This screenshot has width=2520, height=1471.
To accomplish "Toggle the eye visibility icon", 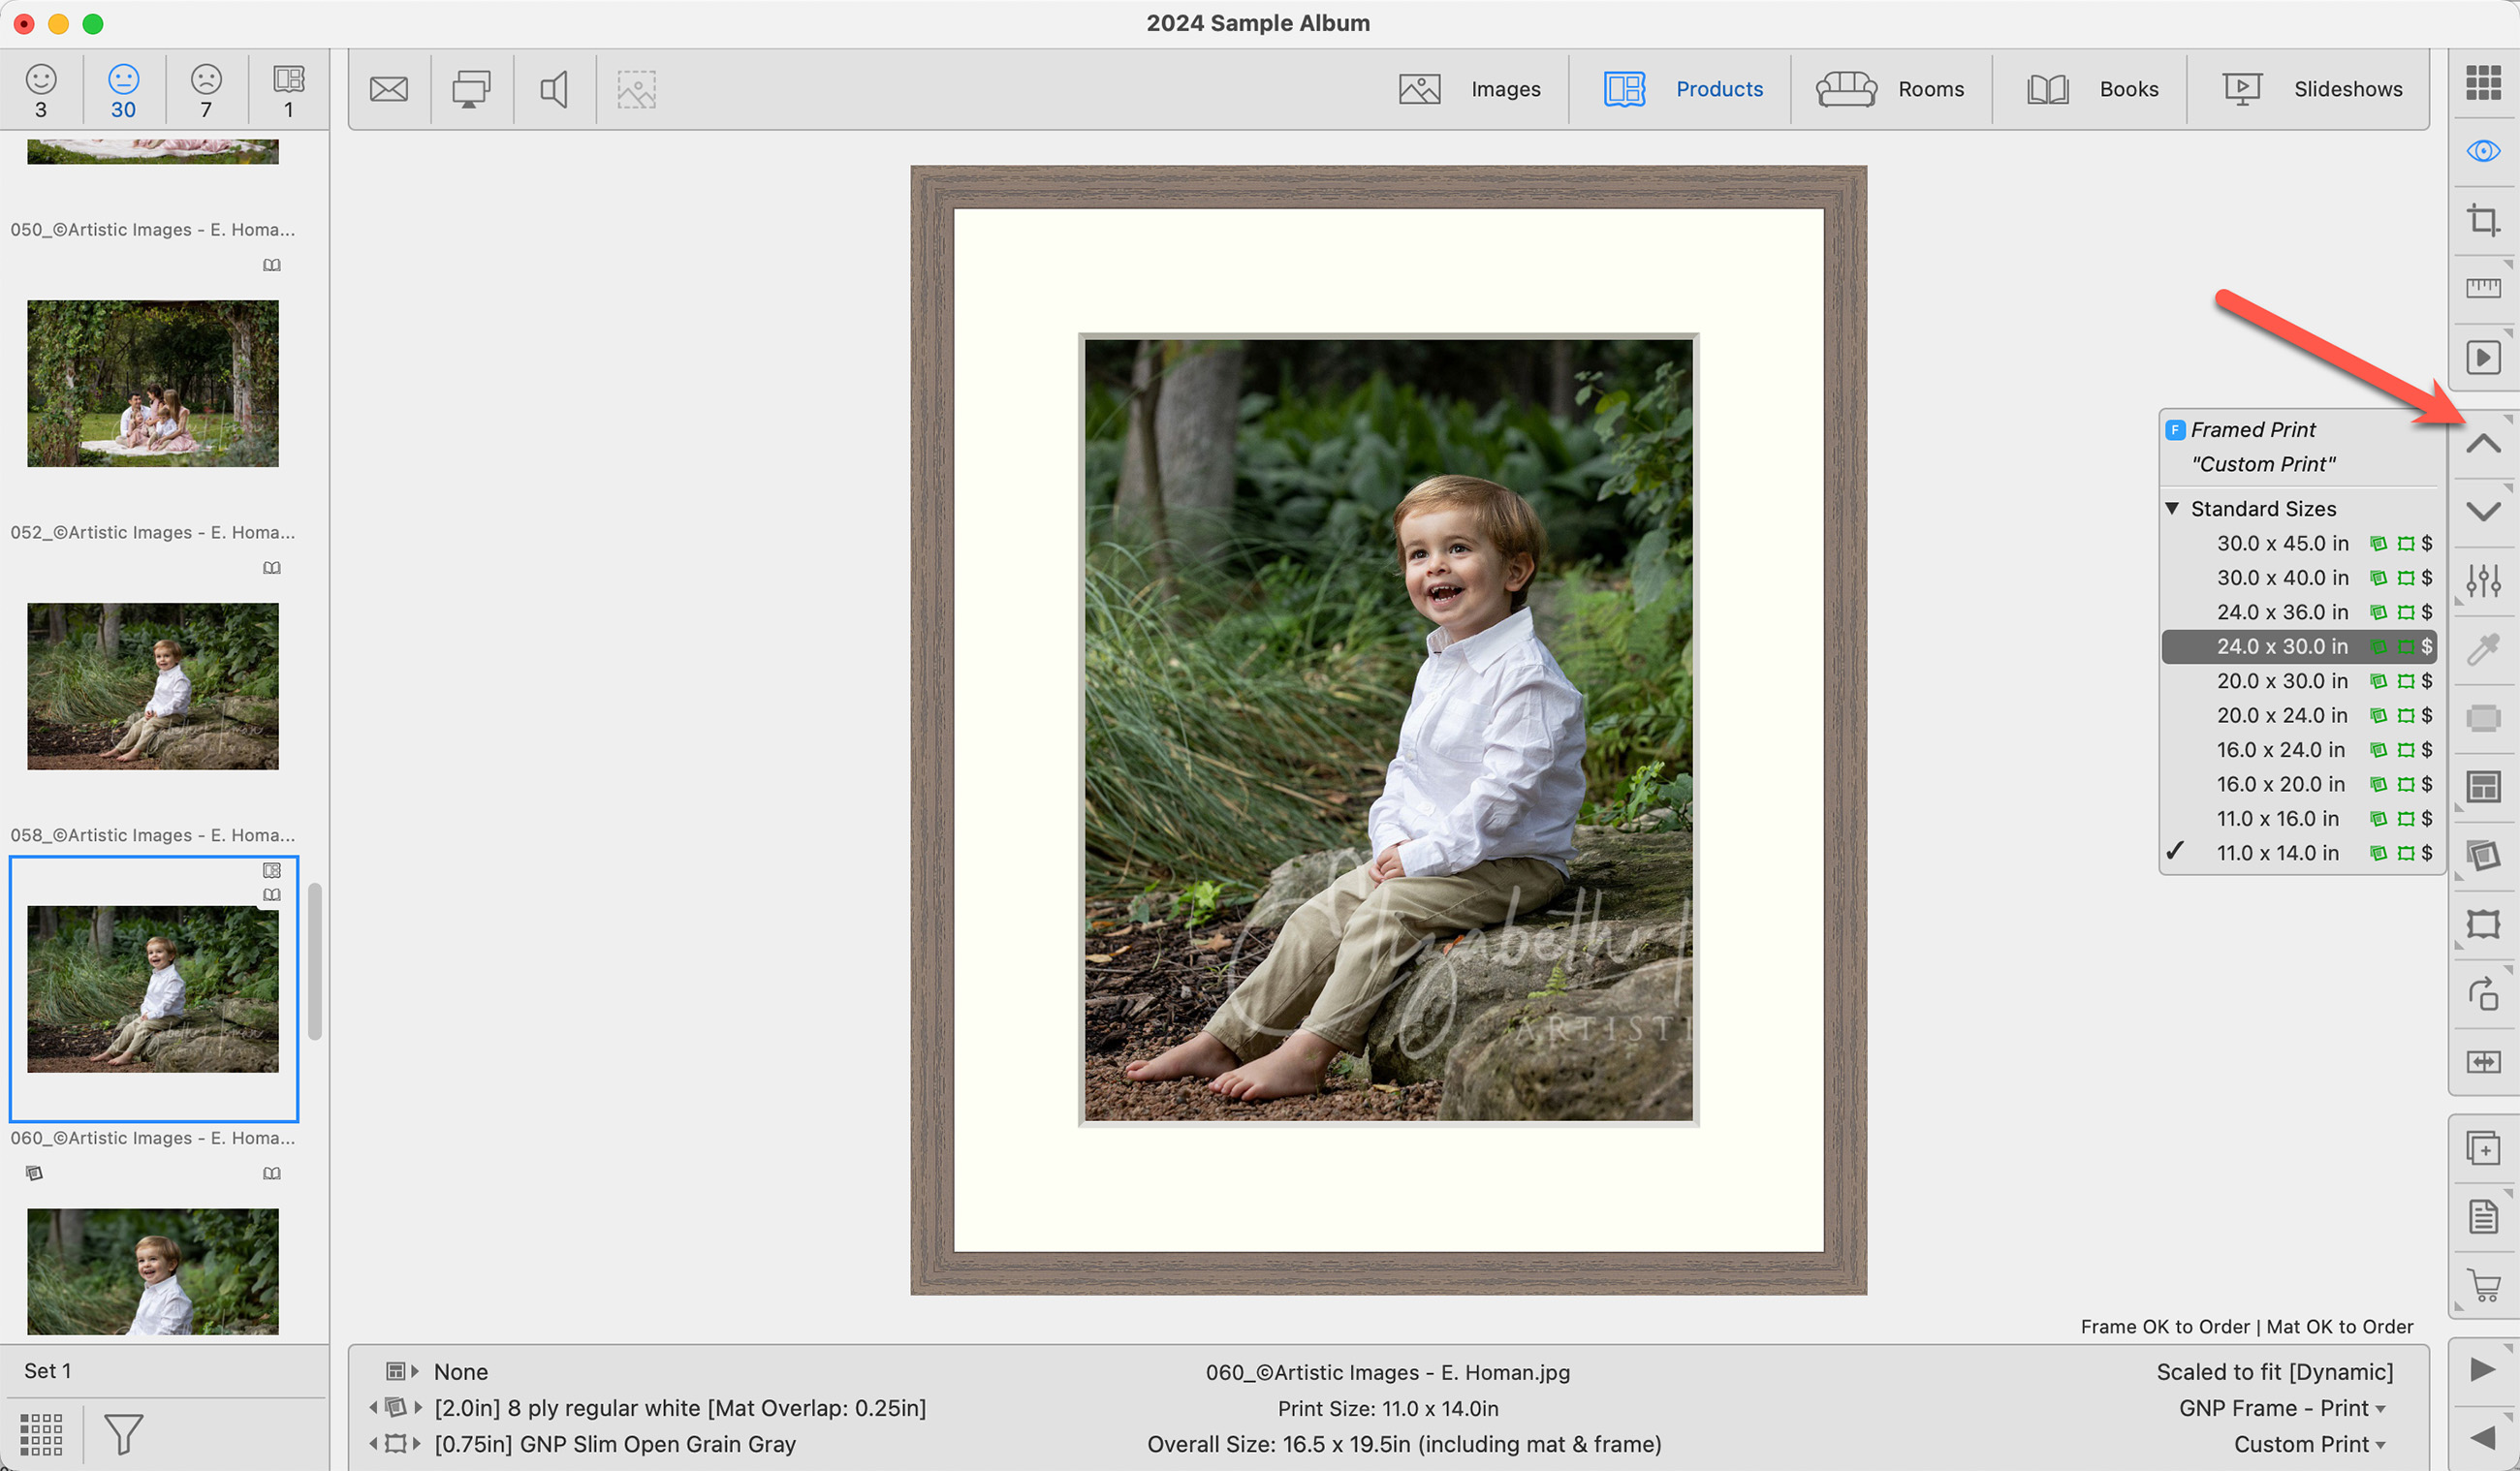I will click(x=2483, y=151).
